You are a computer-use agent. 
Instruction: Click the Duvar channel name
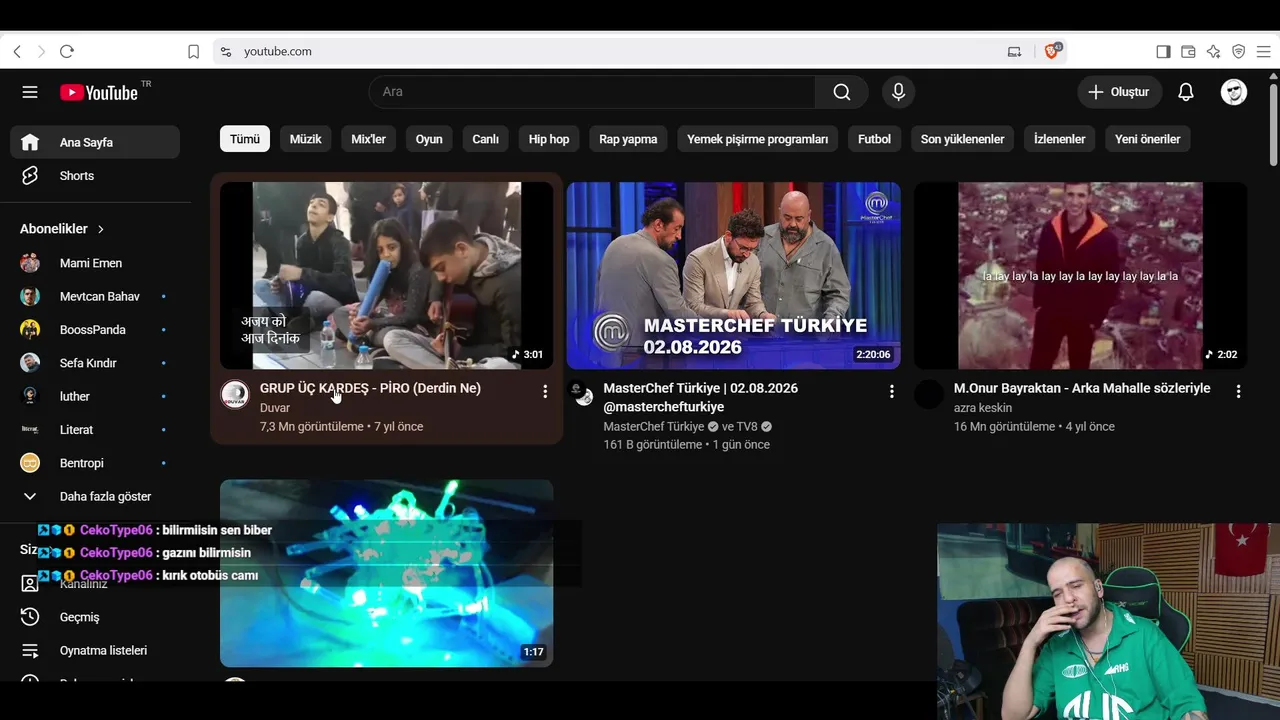click(275, 408)
